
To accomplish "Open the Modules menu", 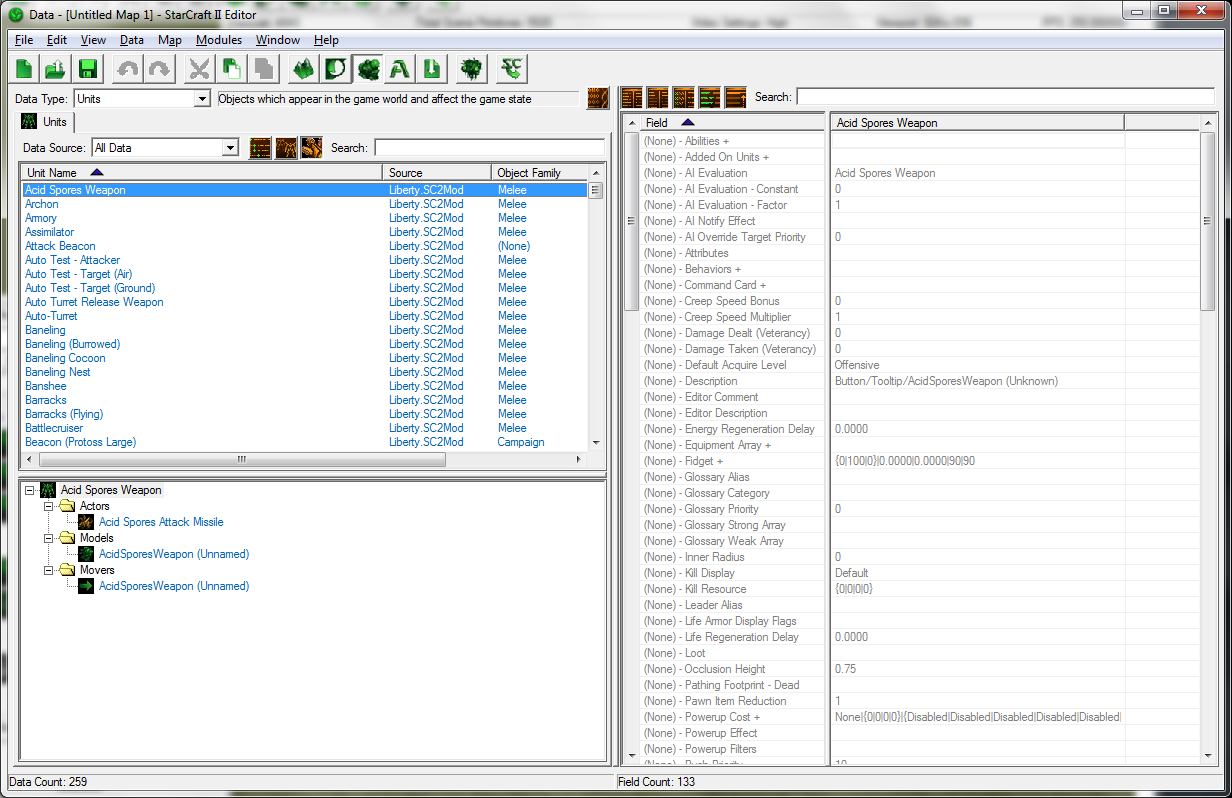I will click(218, 40).
